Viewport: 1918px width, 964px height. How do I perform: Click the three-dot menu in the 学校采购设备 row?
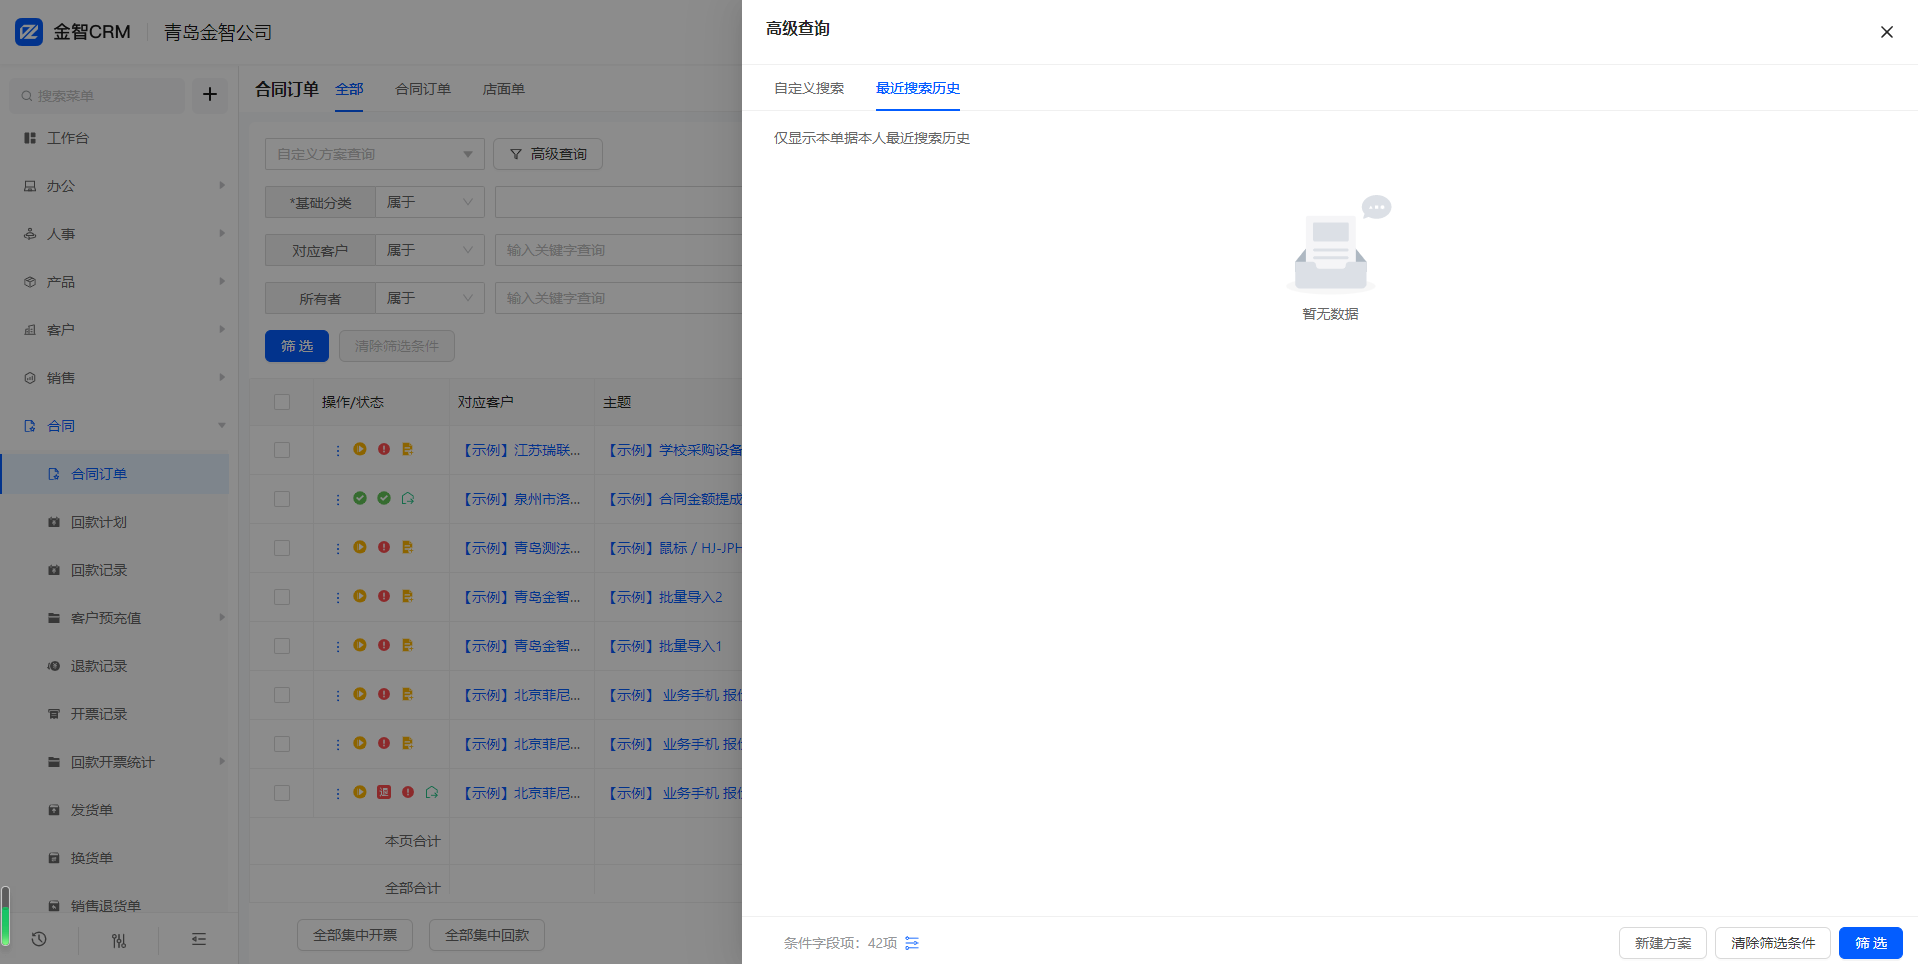pyautogui.click(x=338, y=450)
